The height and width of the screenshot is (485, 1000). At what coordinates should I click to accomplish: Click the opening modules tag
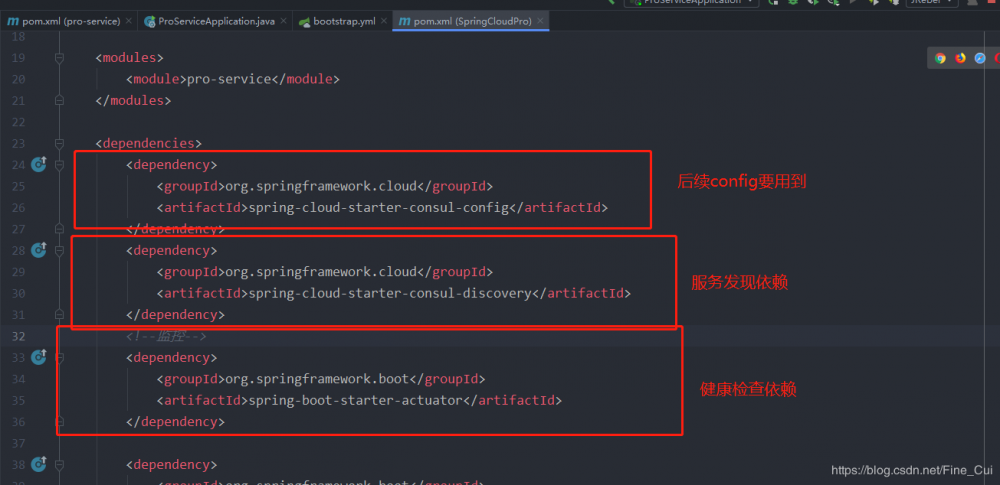[129, 58]
